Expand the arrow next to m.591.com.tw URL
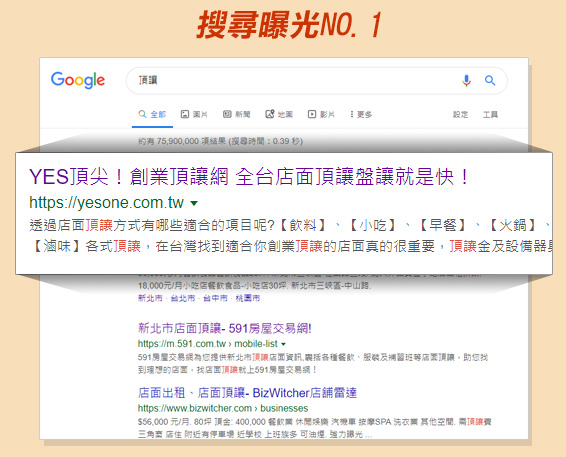This screenshot has width=566, height=457. (x=283, y=344)
